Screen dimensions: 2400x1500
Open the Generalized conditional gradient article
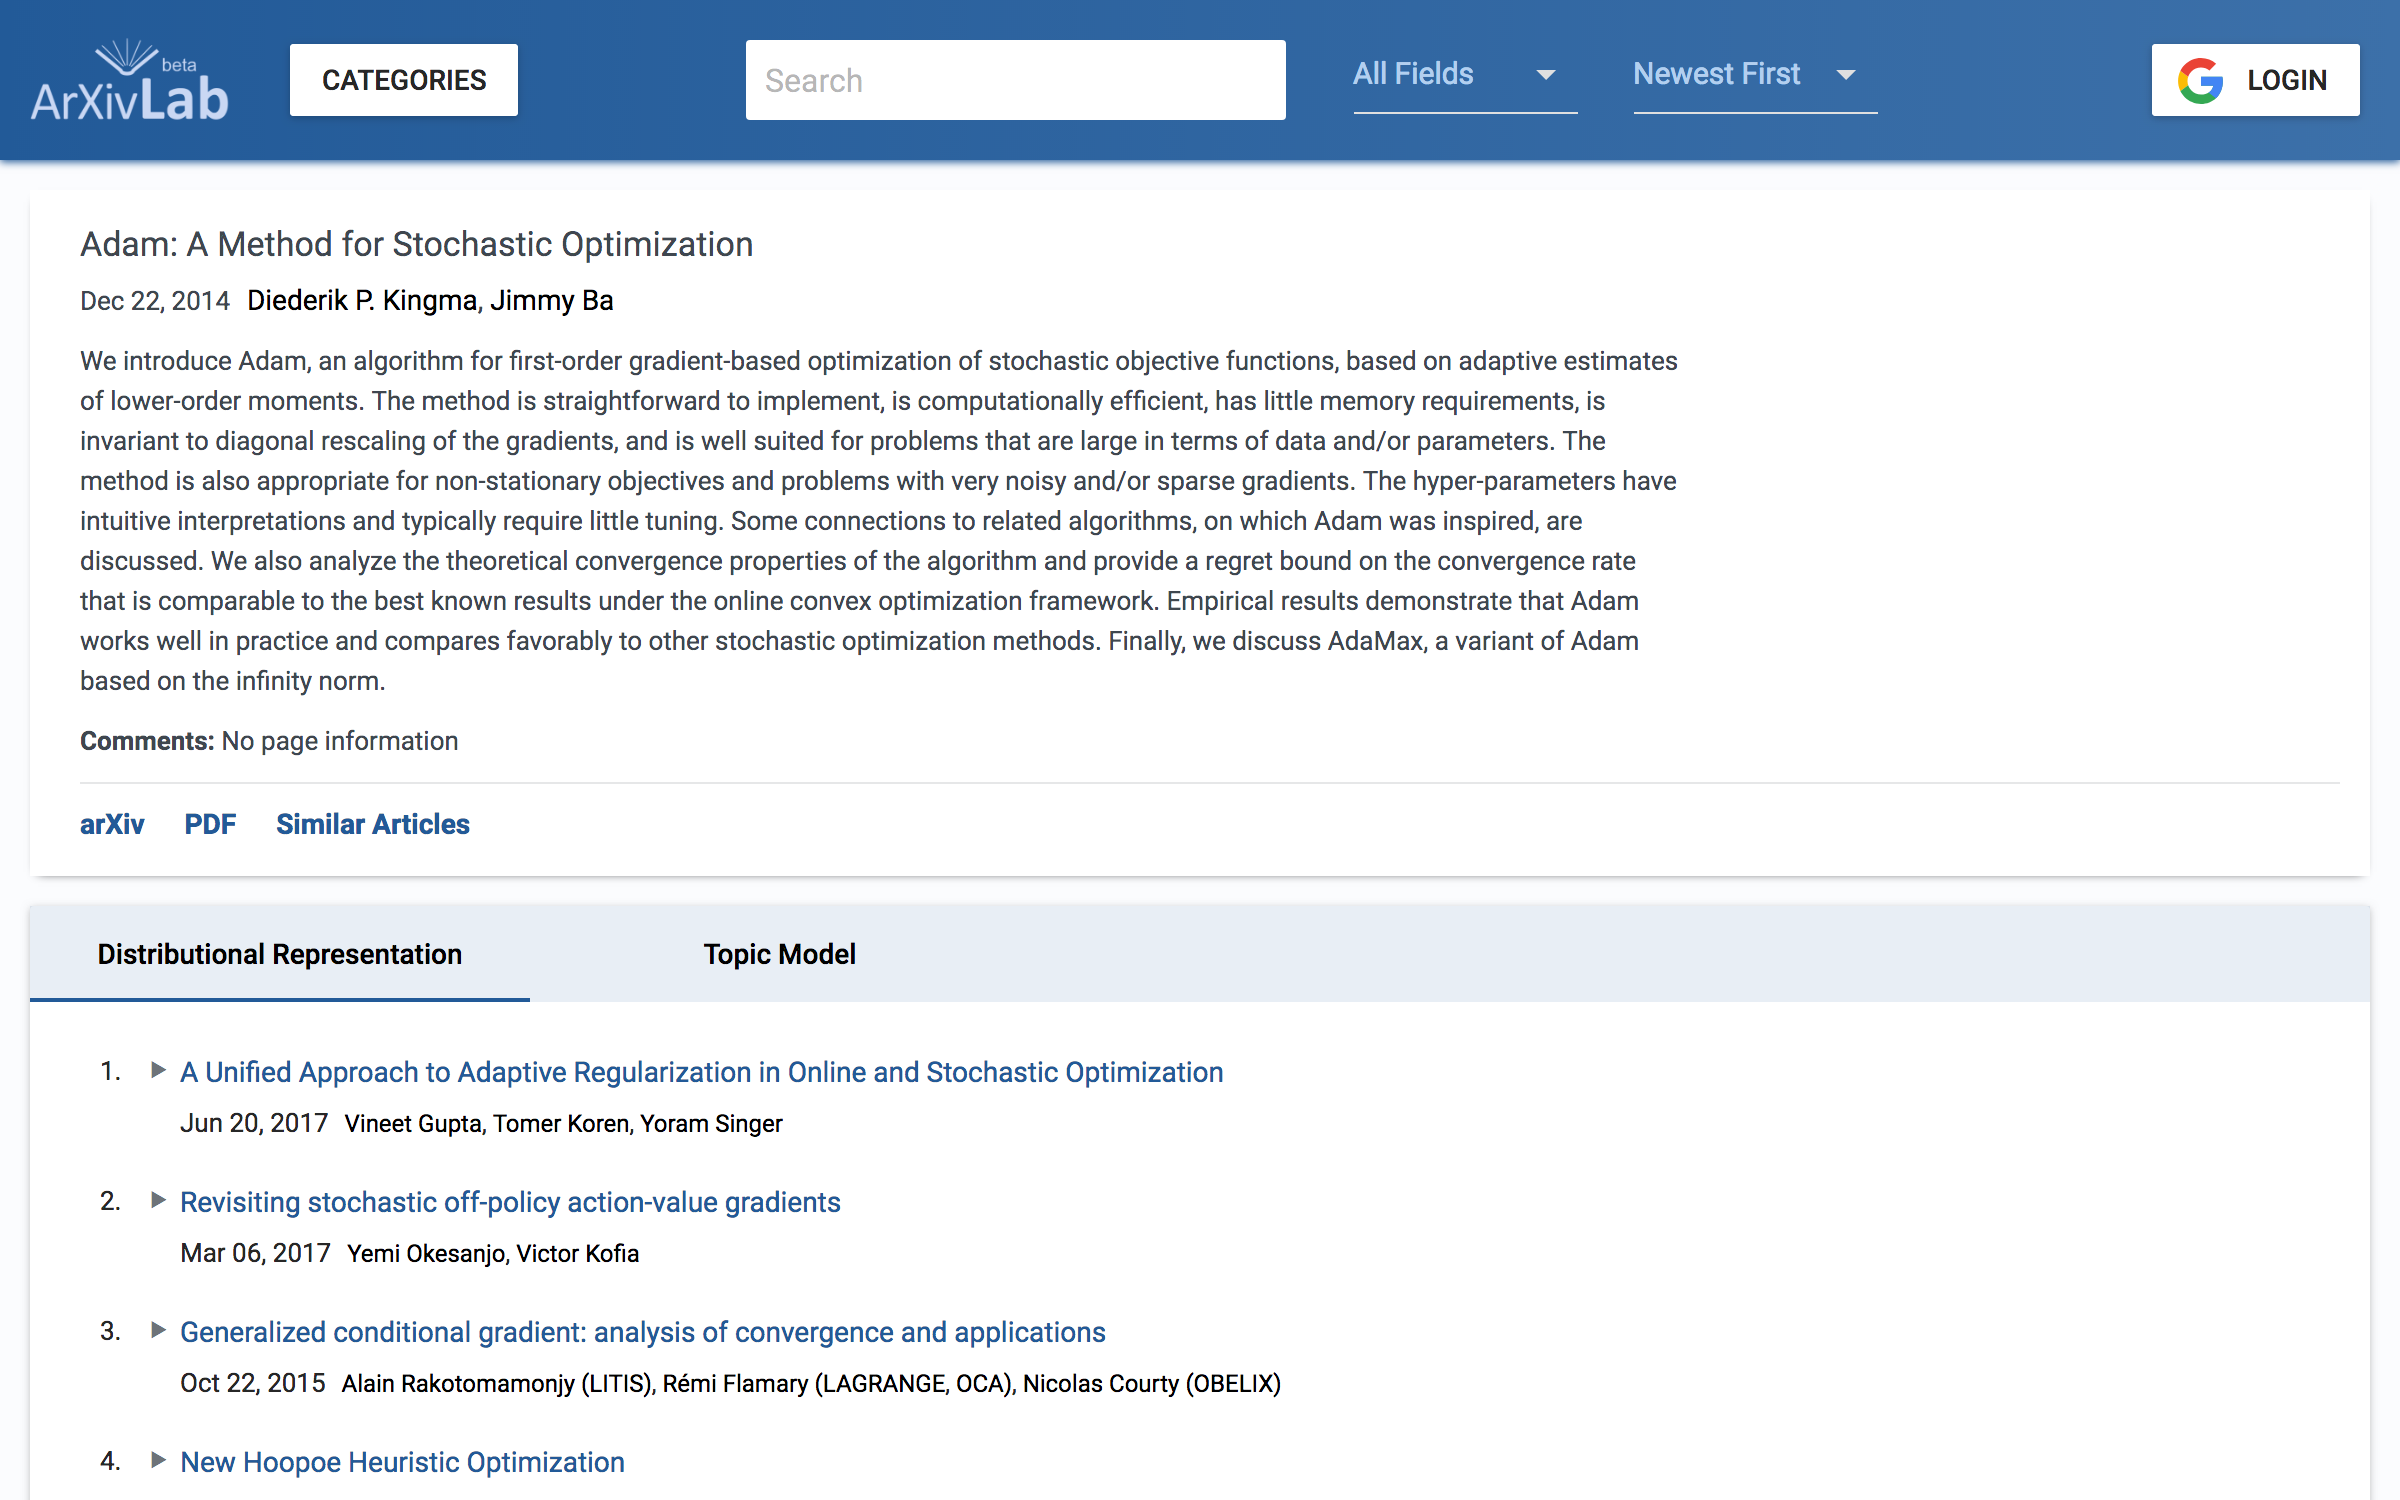643,1332
